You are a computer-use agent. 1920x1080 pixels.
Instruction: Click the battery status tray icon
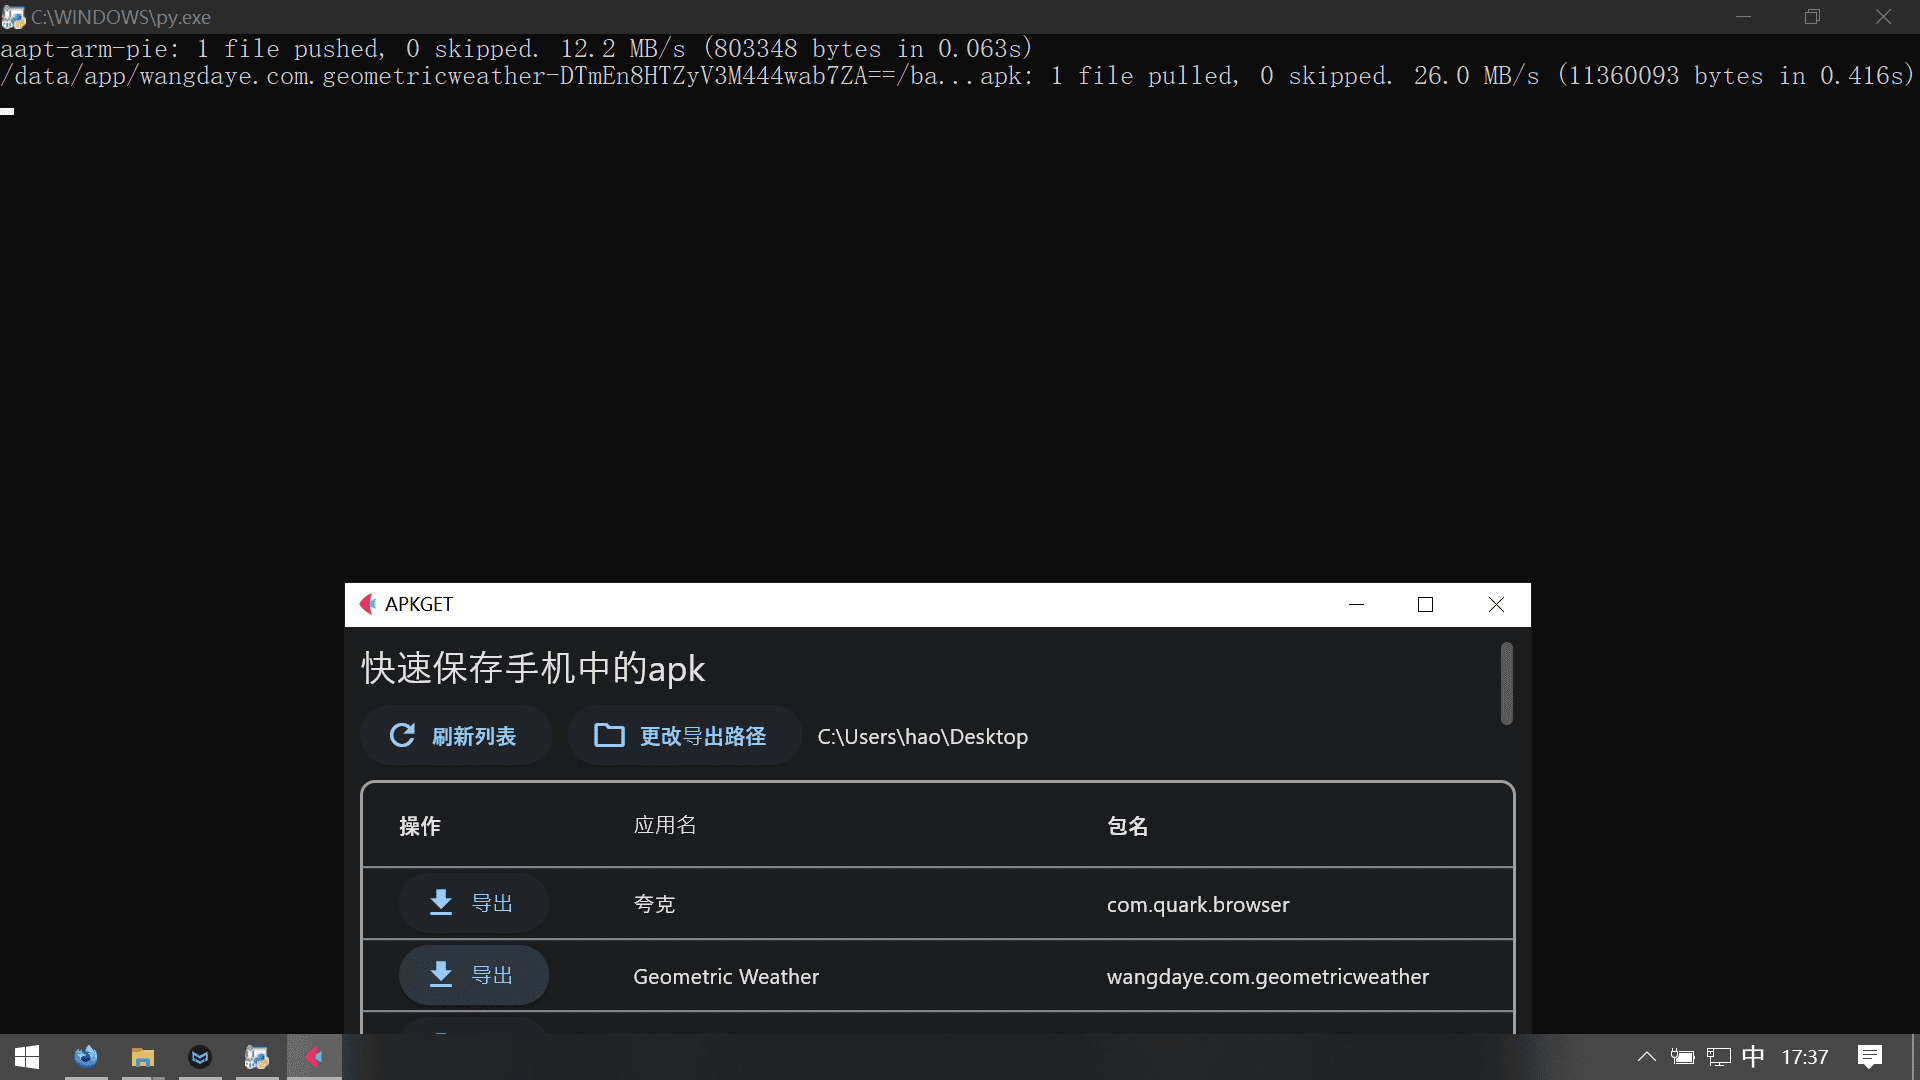pos(1683,1057)
